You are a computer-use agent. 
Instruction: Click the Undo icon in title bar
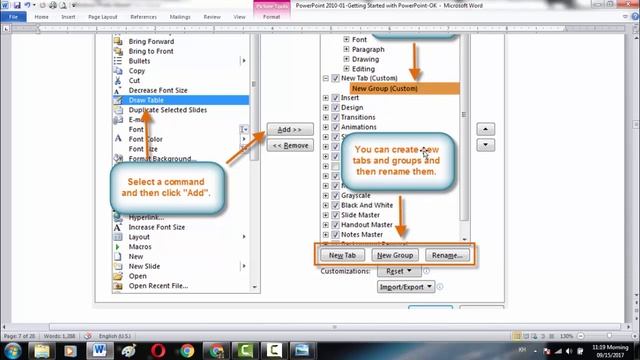click(27, 5)
